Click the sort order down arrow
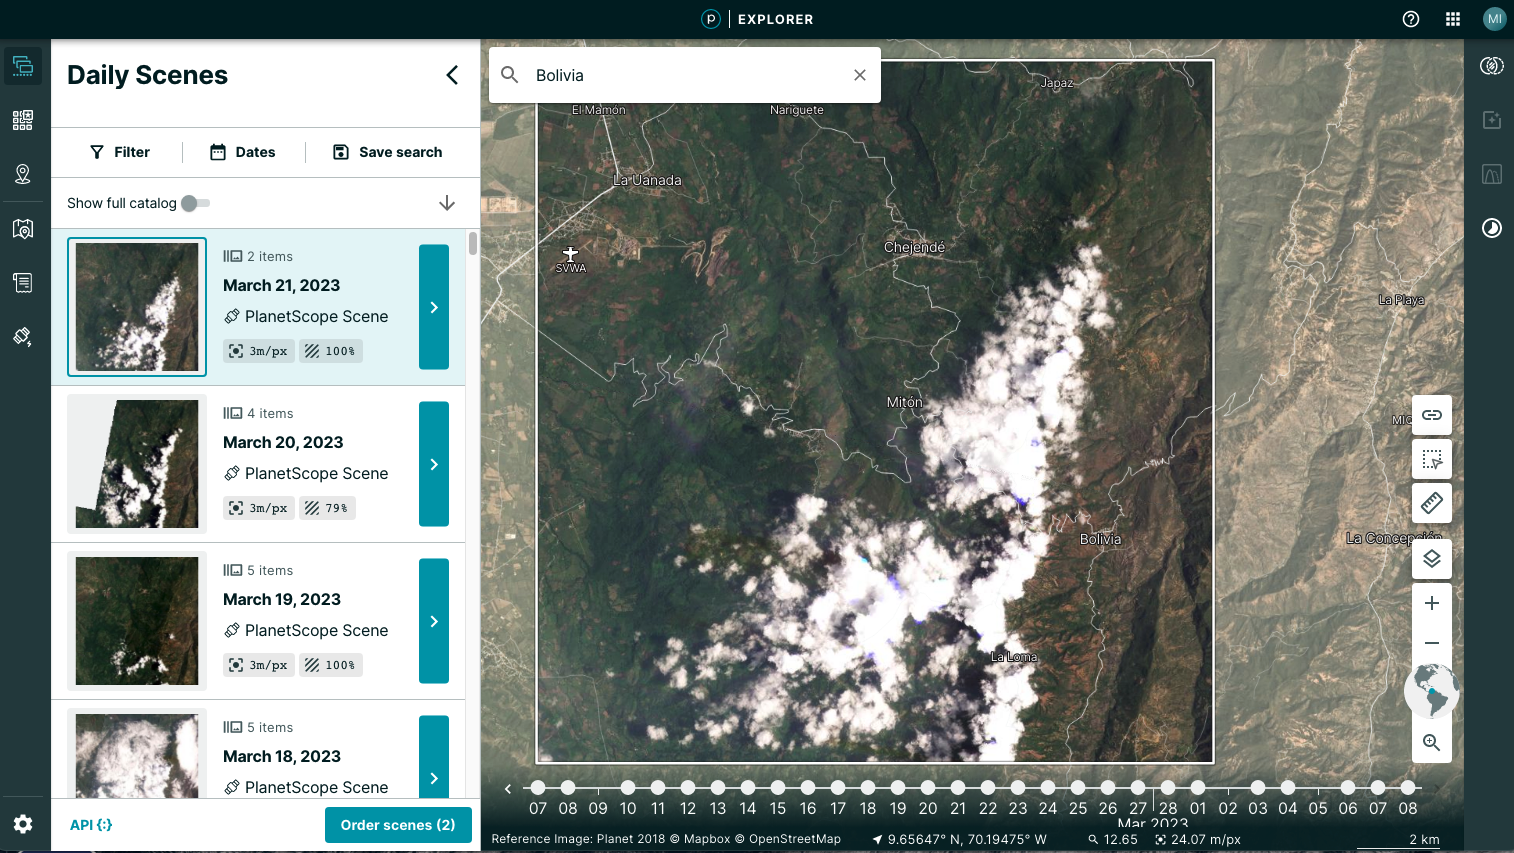This screenshot has width=1514, height=853. [446, 203]
